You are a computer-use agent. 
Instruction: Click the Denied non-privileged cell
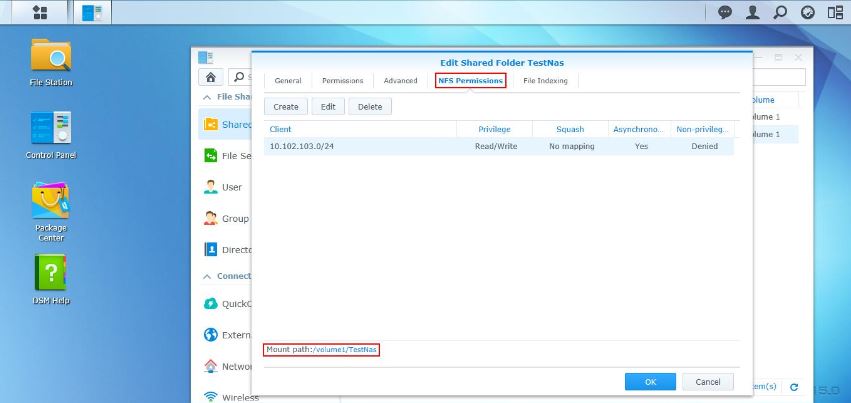pos(704,146)
